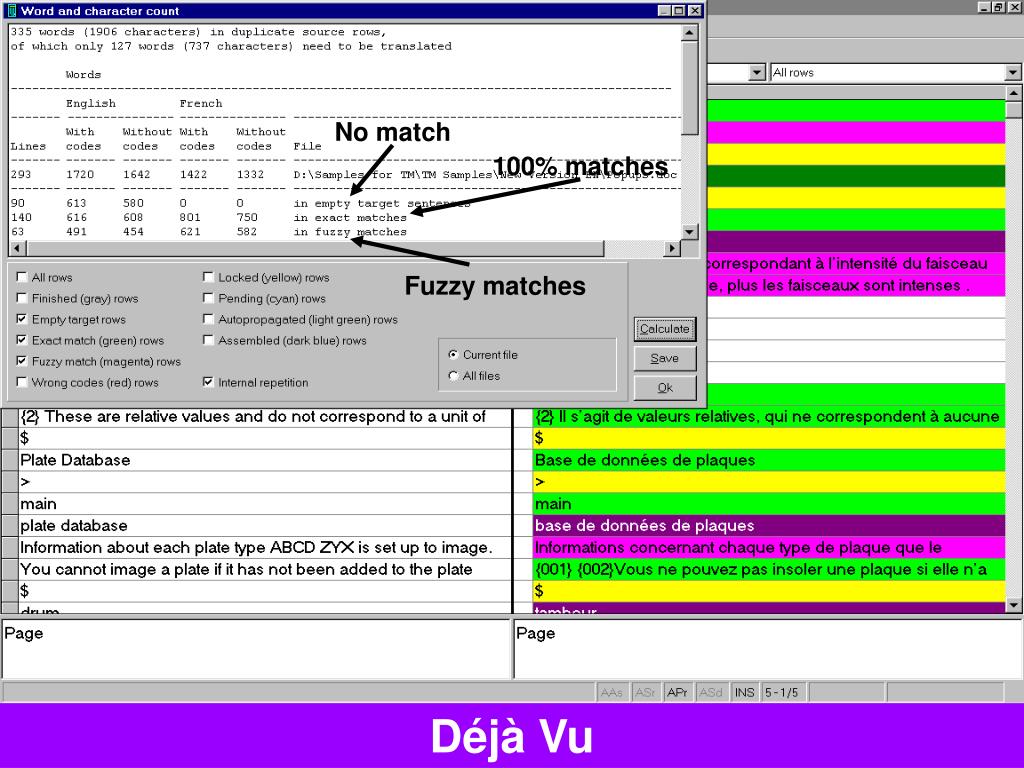
Task: Select the source cell "plate database" in lowercase
Action: point(265,526)
